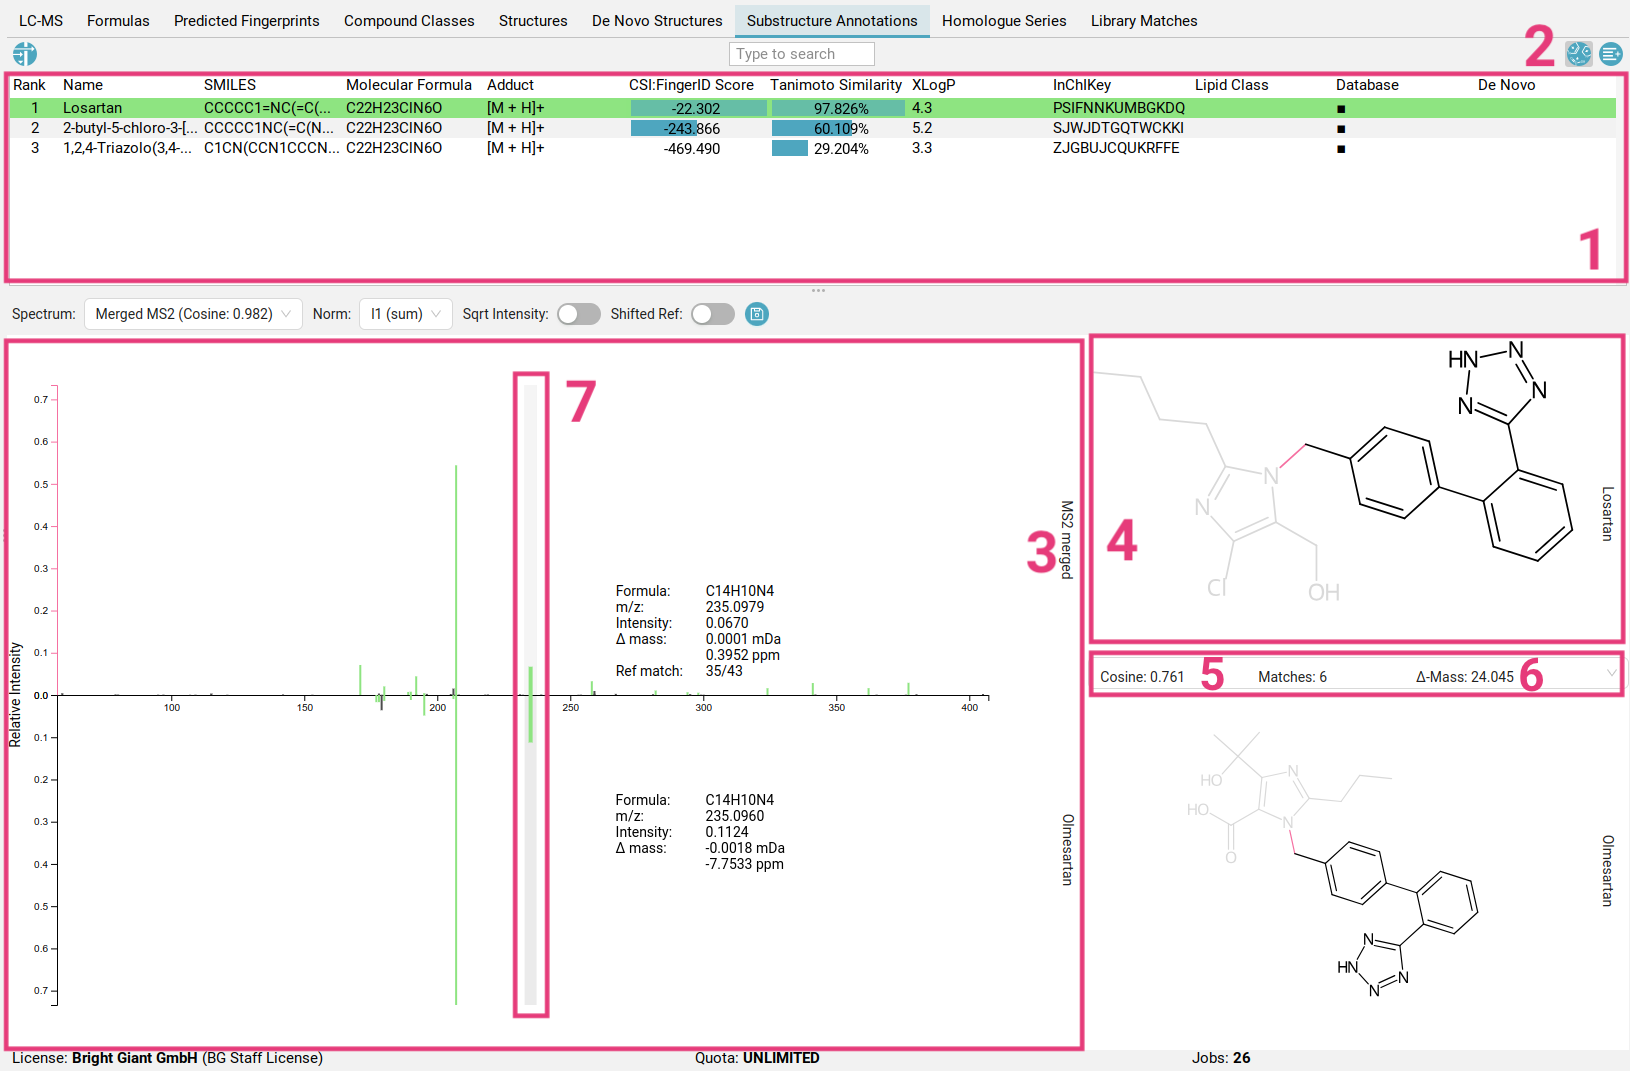Click InChIKey ZJGBUJCQUKRFFE
Screen dimensions: 1630x1071
tap(1116, 148)
